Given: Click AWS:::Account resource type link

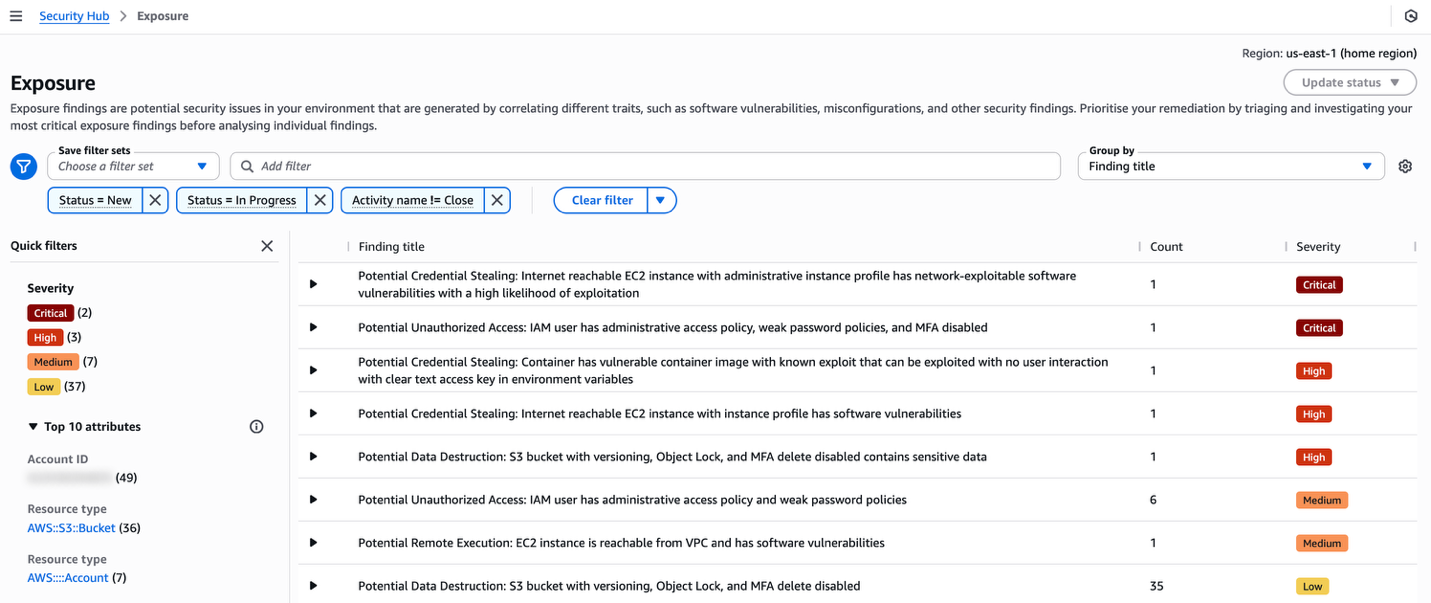Looking at the screenshot, I should click(68, 578).
